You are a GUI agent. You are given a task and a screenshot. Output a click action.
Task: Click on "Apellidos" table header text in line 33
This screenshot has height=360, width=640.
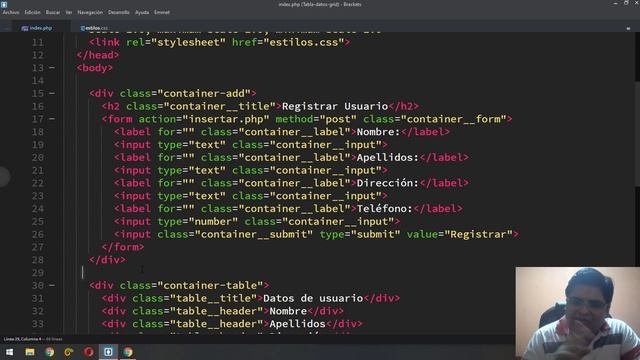(298, 324)
